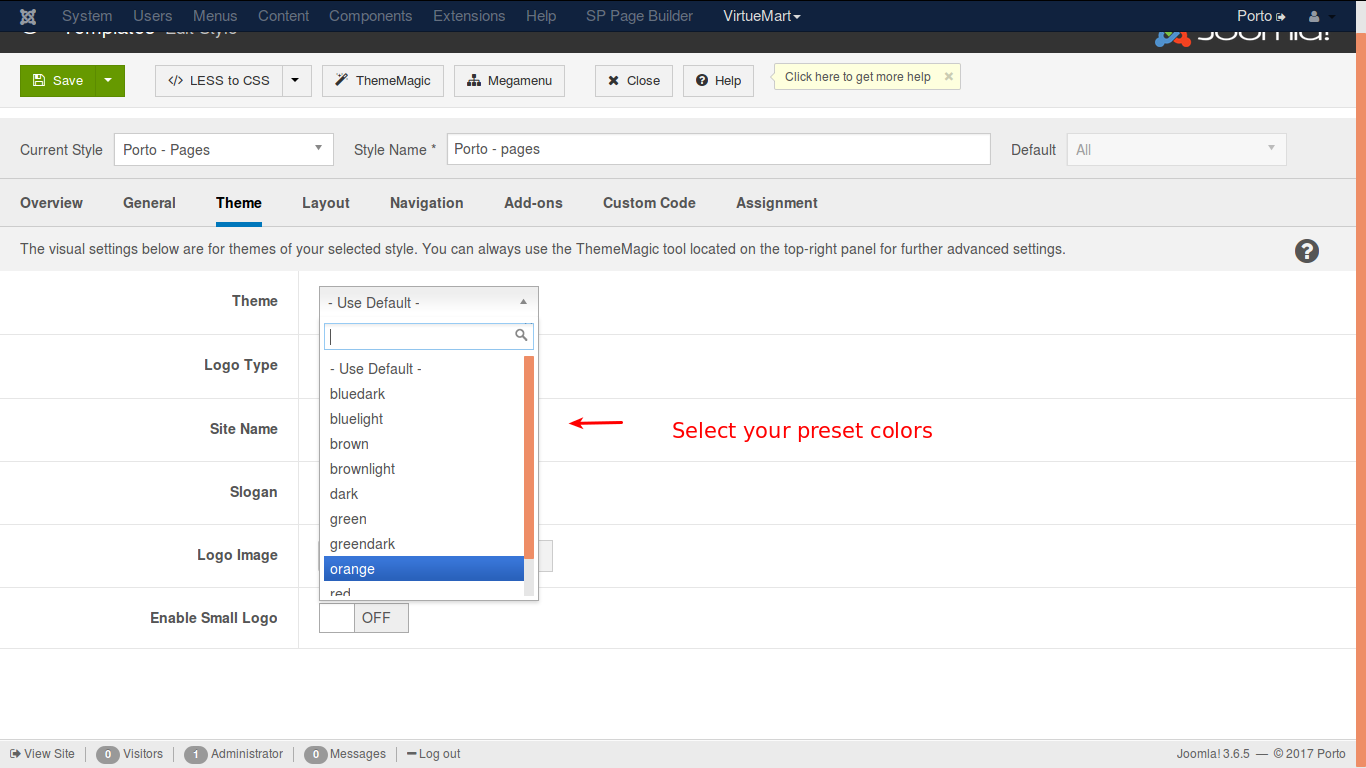Viewport: 1366px width, 768px height.
Task: Select the Theme tab
Action: (239, 203)
